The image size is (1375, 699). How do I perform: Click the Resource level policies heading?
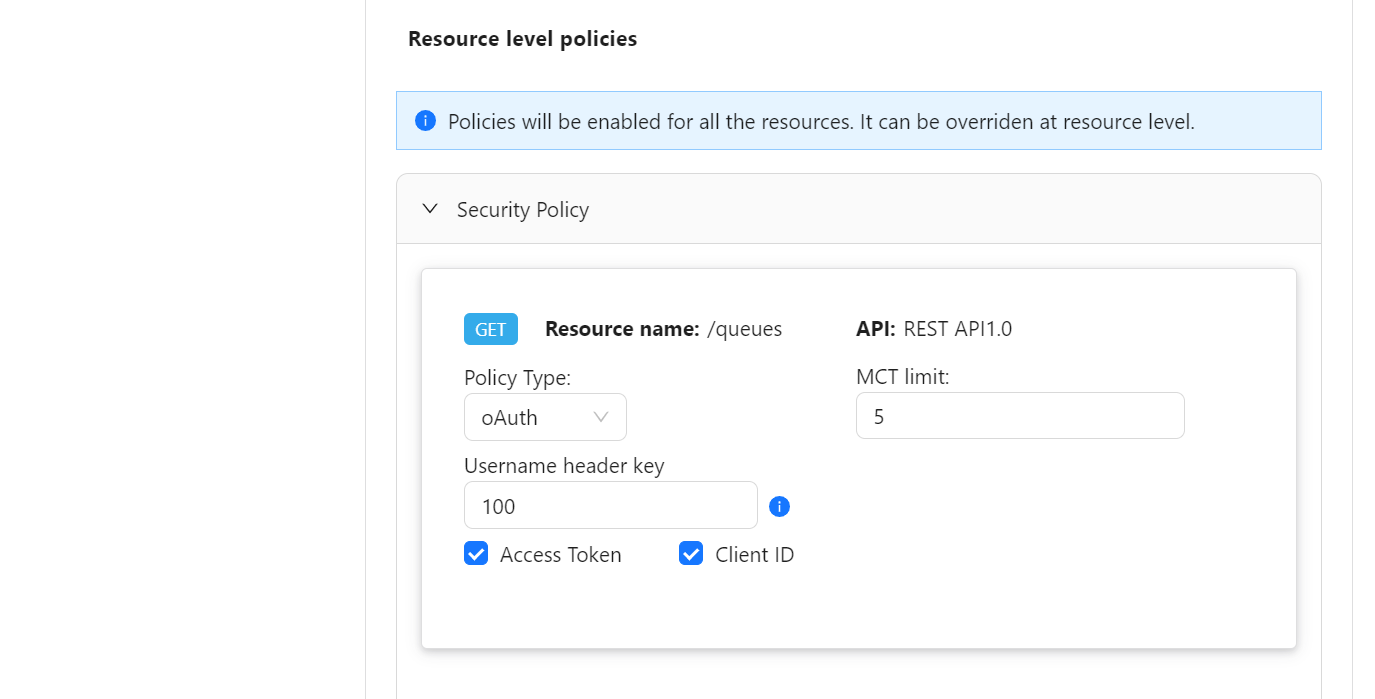tap(522, 38)
